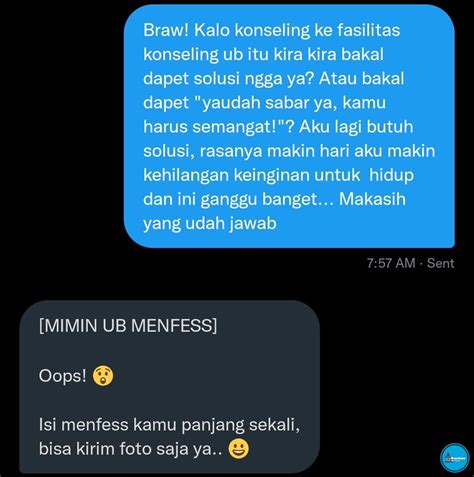Click the circular blue logo badge
Screen dimensions: 474x477
click(454, 458)
